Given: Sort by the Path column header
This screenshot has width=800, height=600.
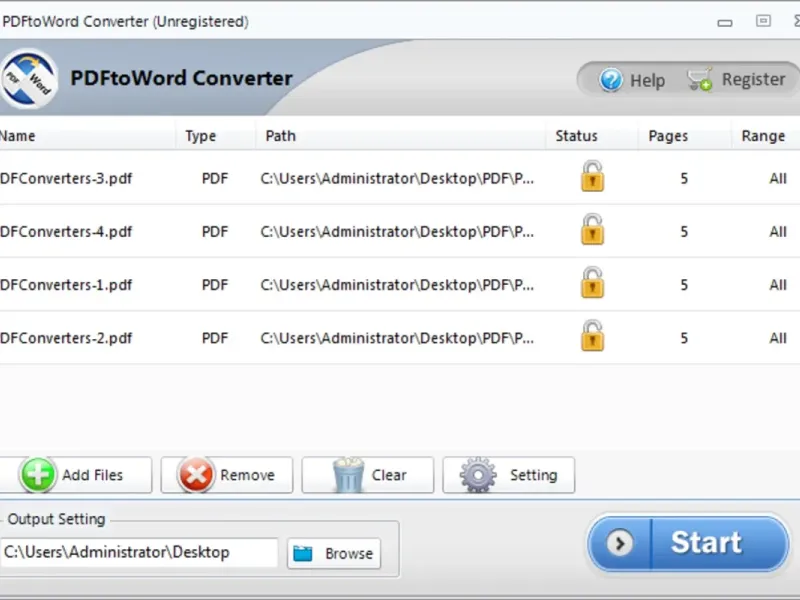Looking at the screenshot, I should pos(281,136).
